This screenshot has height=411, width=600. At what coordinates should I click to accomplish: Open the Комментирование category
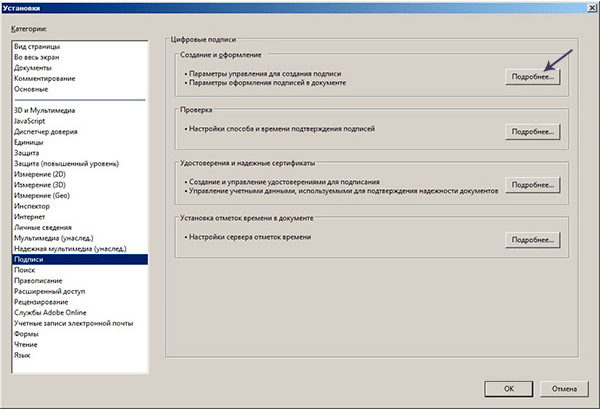pyautogui.click(x=45, y=78)
